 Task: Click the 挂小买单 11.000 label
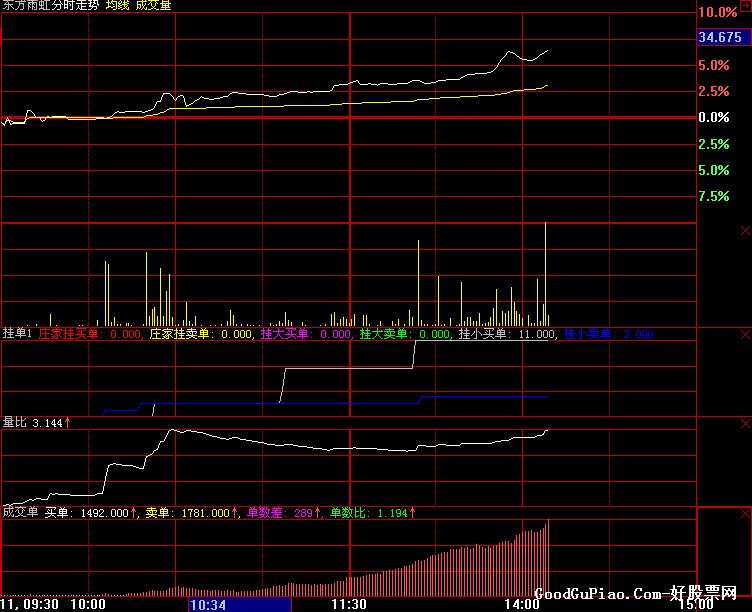point(507,334)
